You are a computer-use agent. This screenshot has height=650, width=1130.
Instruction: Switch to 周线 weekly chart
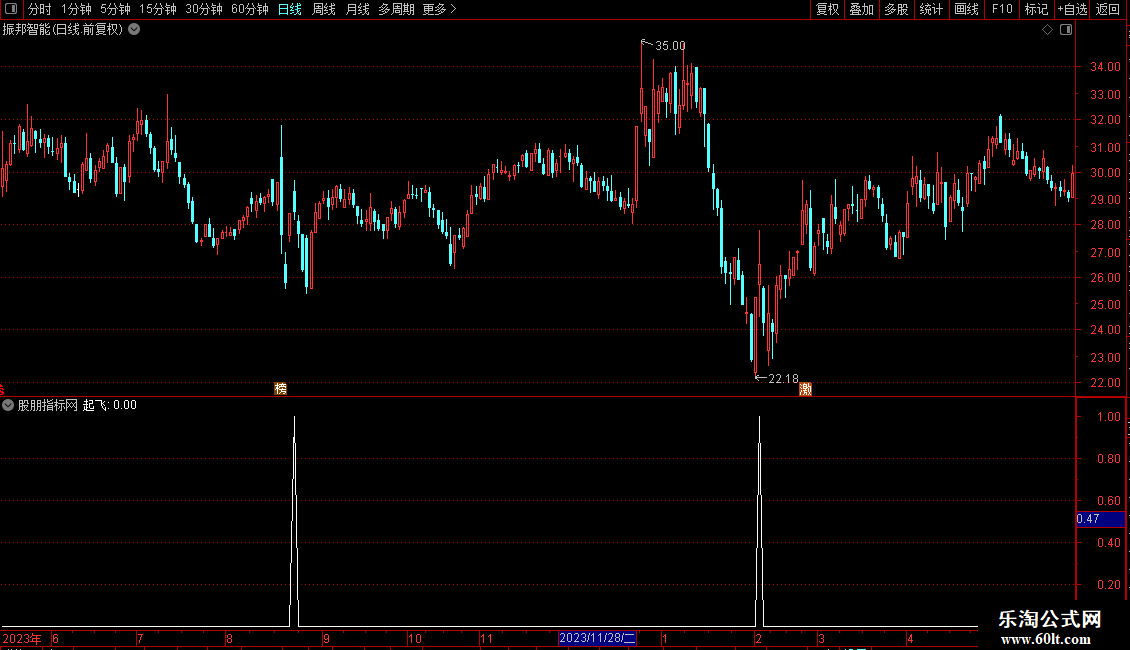324,9
